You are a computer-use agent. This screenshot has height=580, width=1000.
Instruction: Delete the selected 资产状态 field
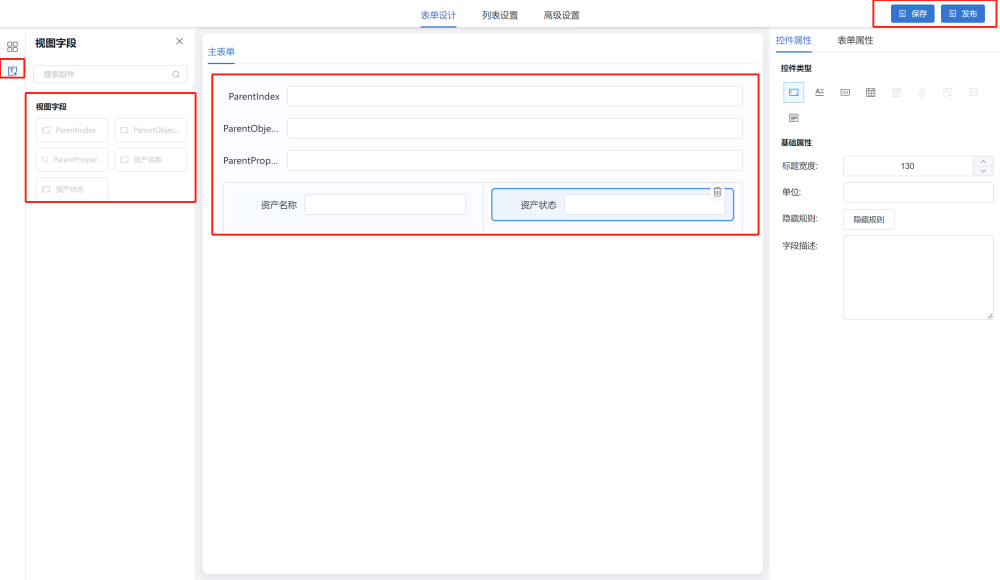click(717, 192)
